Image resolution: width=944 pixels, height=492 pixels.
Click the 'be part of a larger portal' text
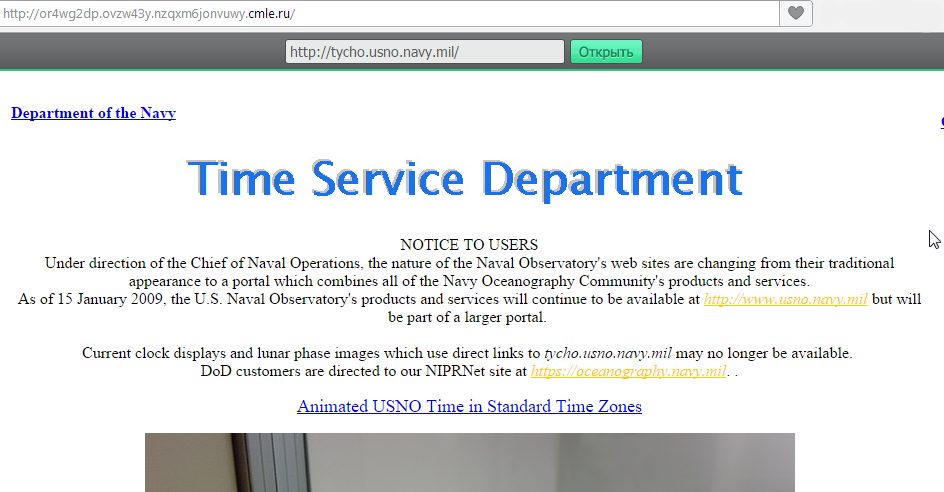point(469,318)
